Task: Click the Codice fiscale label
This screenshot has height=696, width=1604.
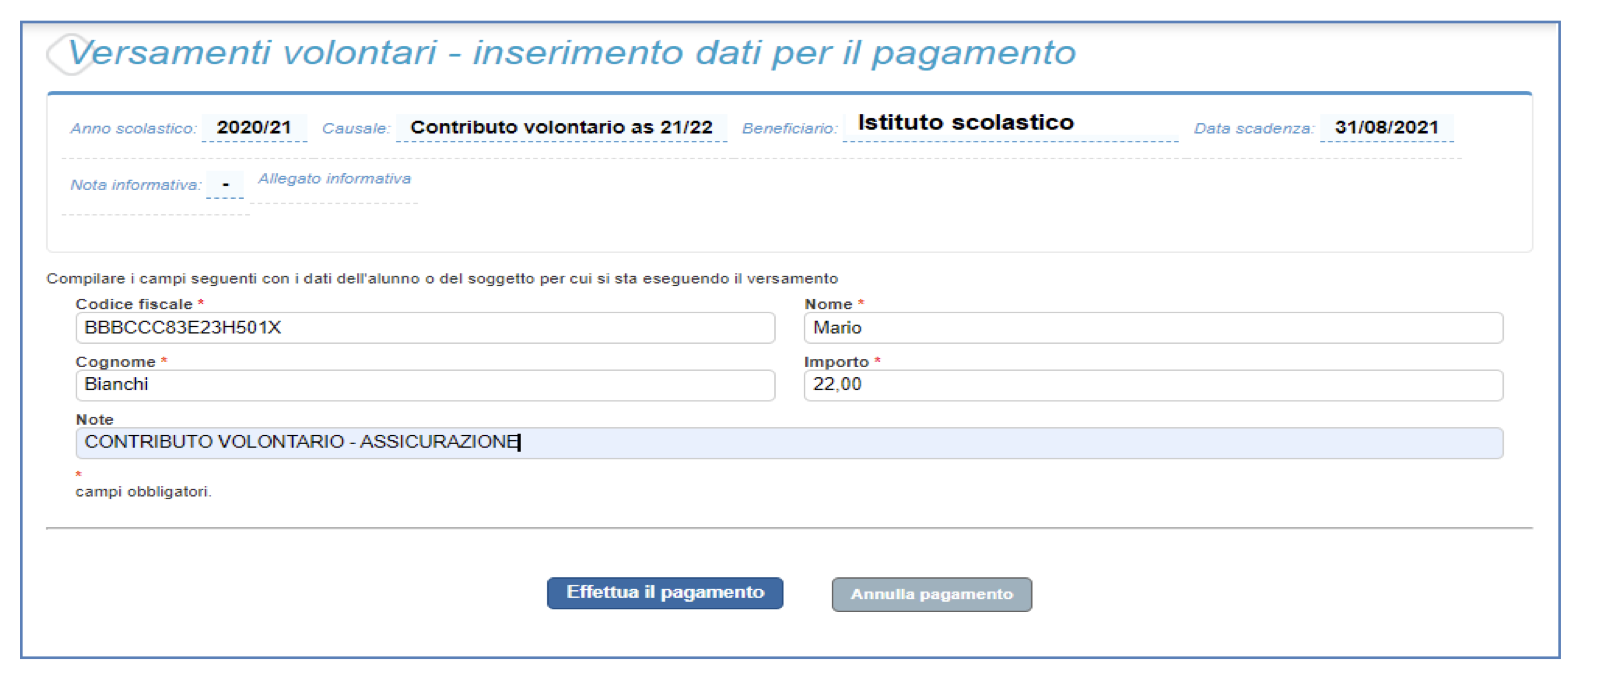Action: (x=134, y=304)
